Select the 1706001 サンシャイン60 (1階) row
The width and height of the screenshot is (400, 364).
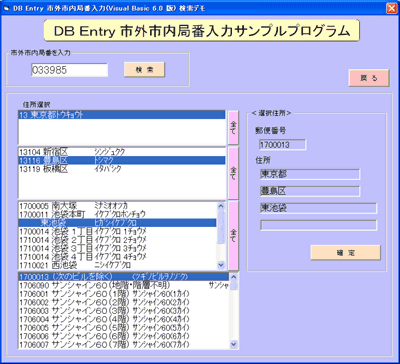[x=124, y=294]
